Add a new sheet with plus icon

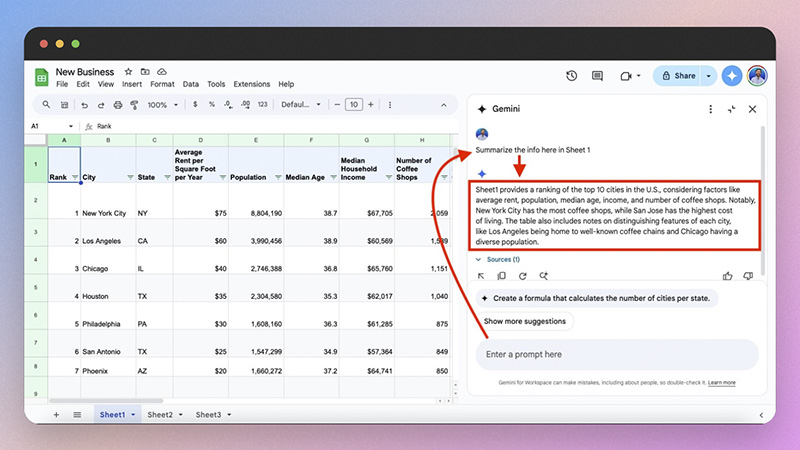56,415
